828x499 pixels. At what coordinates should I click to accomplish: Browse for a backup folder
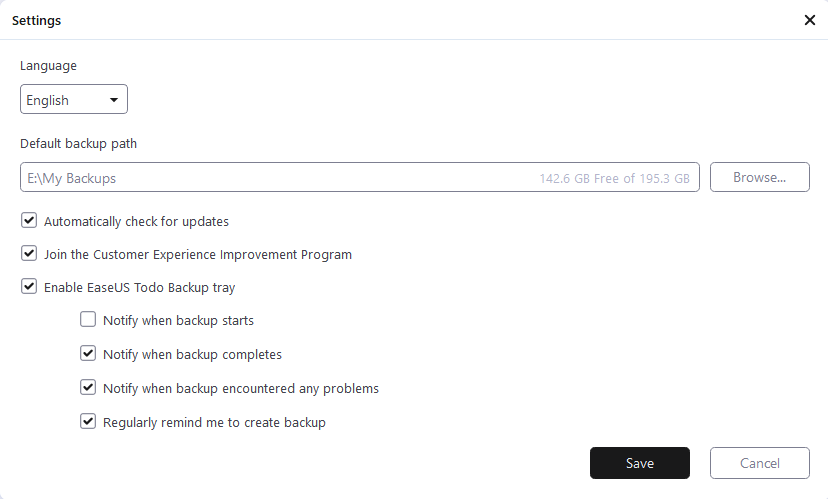[759, 177]
